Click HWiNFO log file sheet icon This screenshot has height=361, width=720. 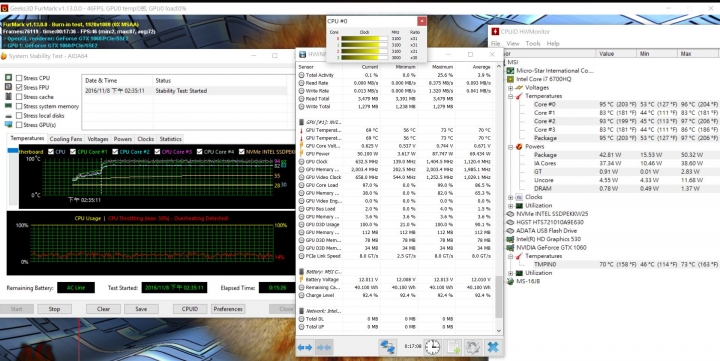(x=453, y=347)
